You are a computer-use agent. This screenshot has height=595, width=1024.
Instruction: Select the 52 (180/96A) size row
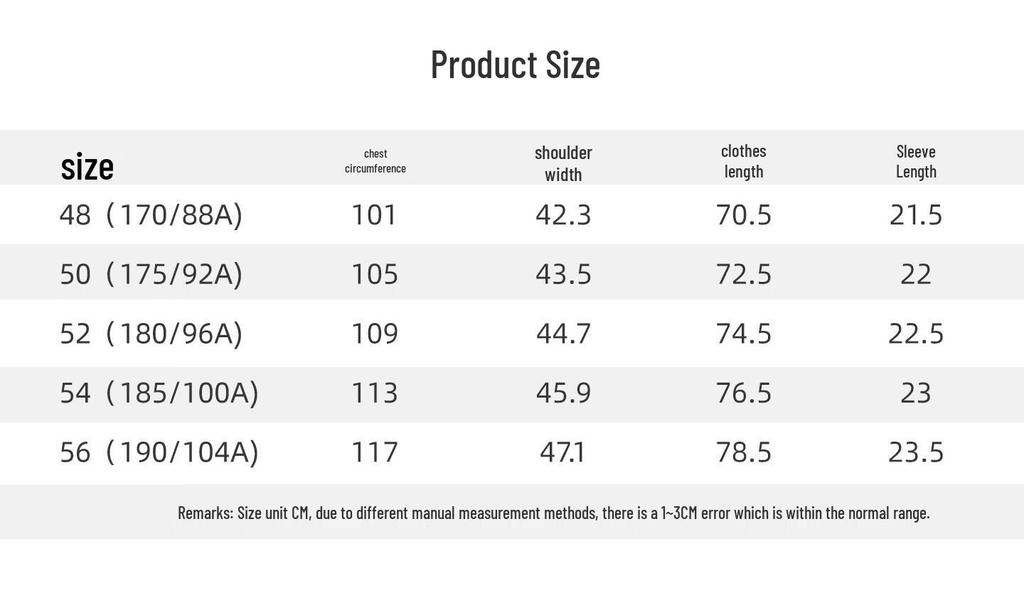point(512,333)
